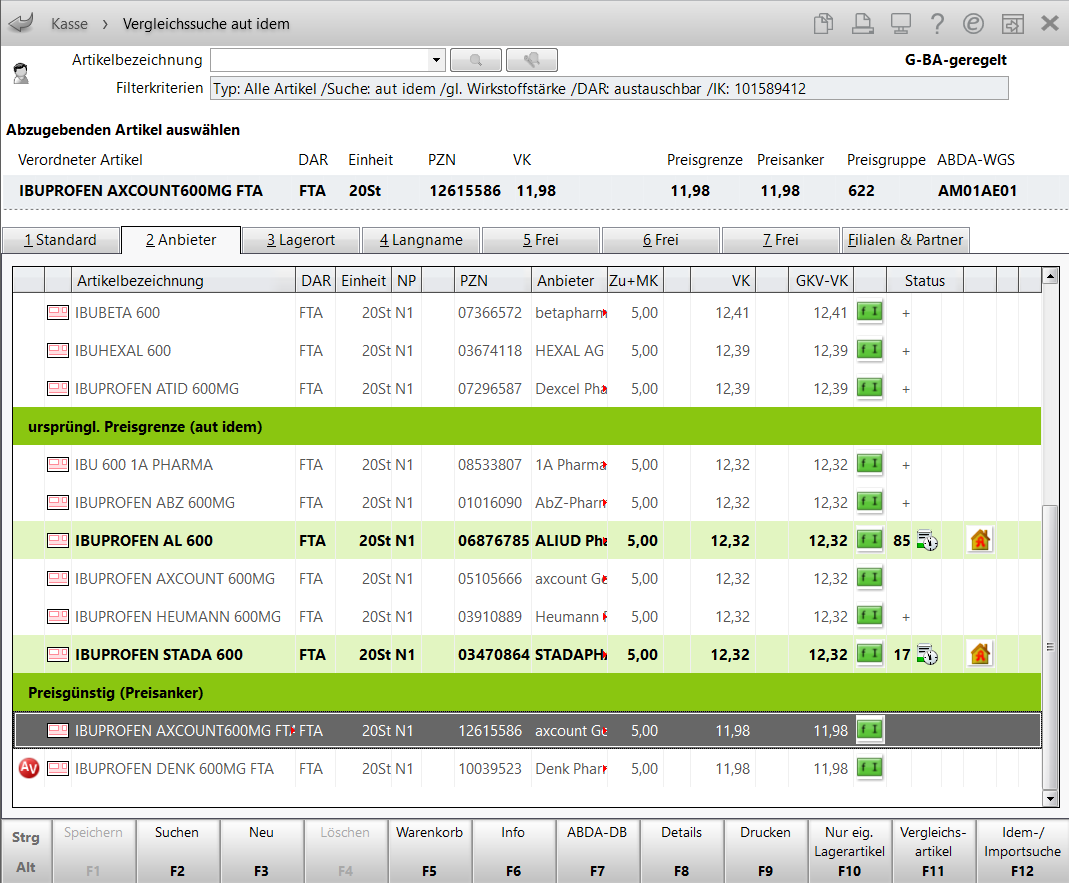
Task: Click order clock icon in IBUPROFEN AL 600 row
Action: pos(927,541)
